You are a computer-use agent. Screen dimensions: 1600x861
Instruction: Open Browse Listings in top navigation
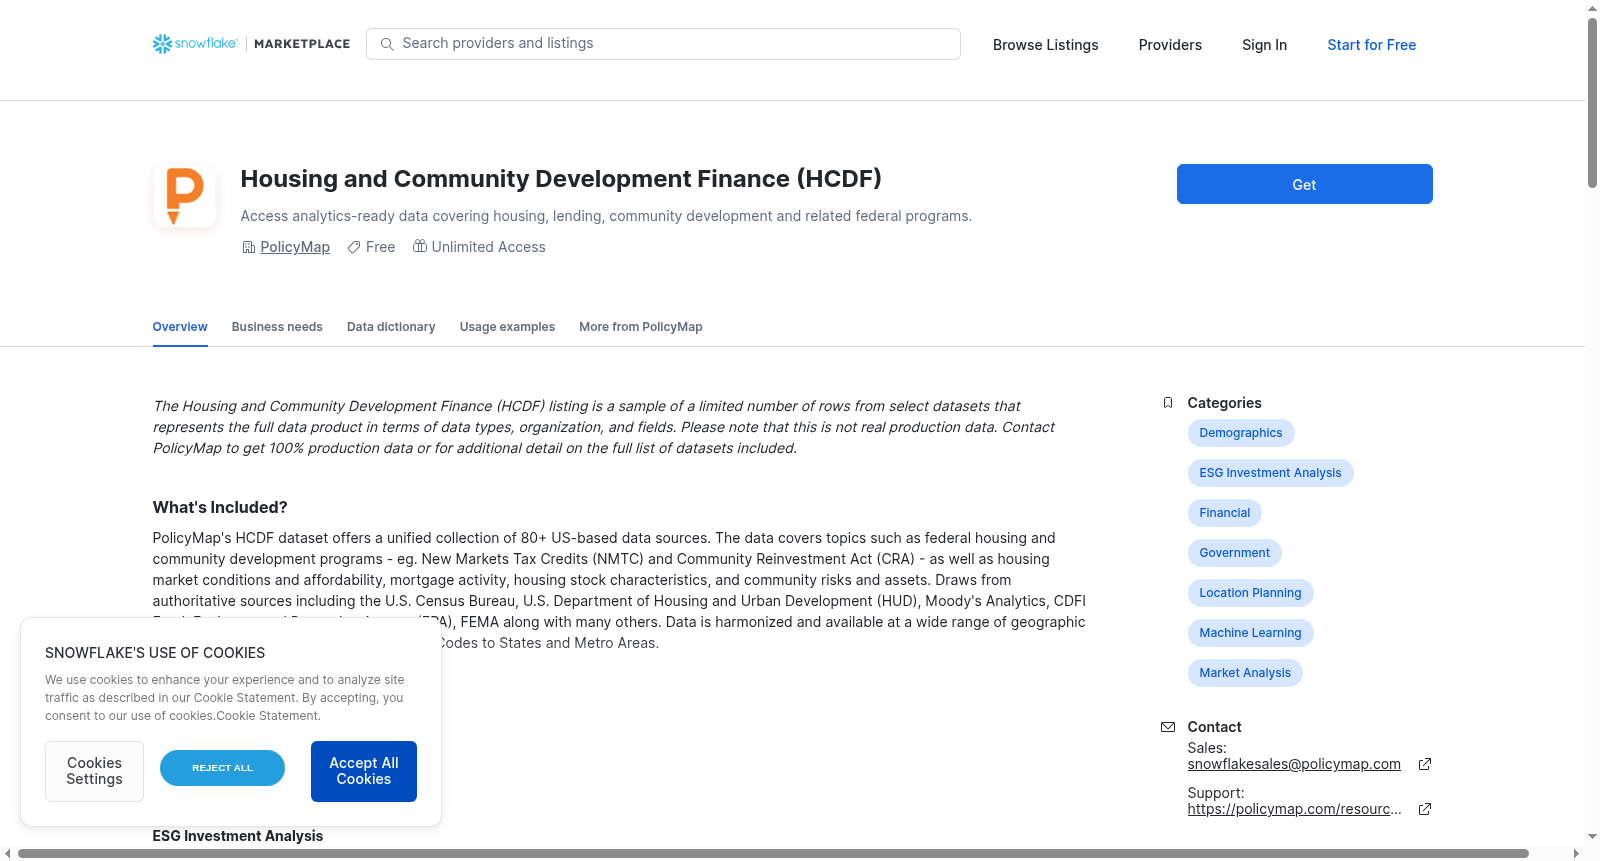1045,45
